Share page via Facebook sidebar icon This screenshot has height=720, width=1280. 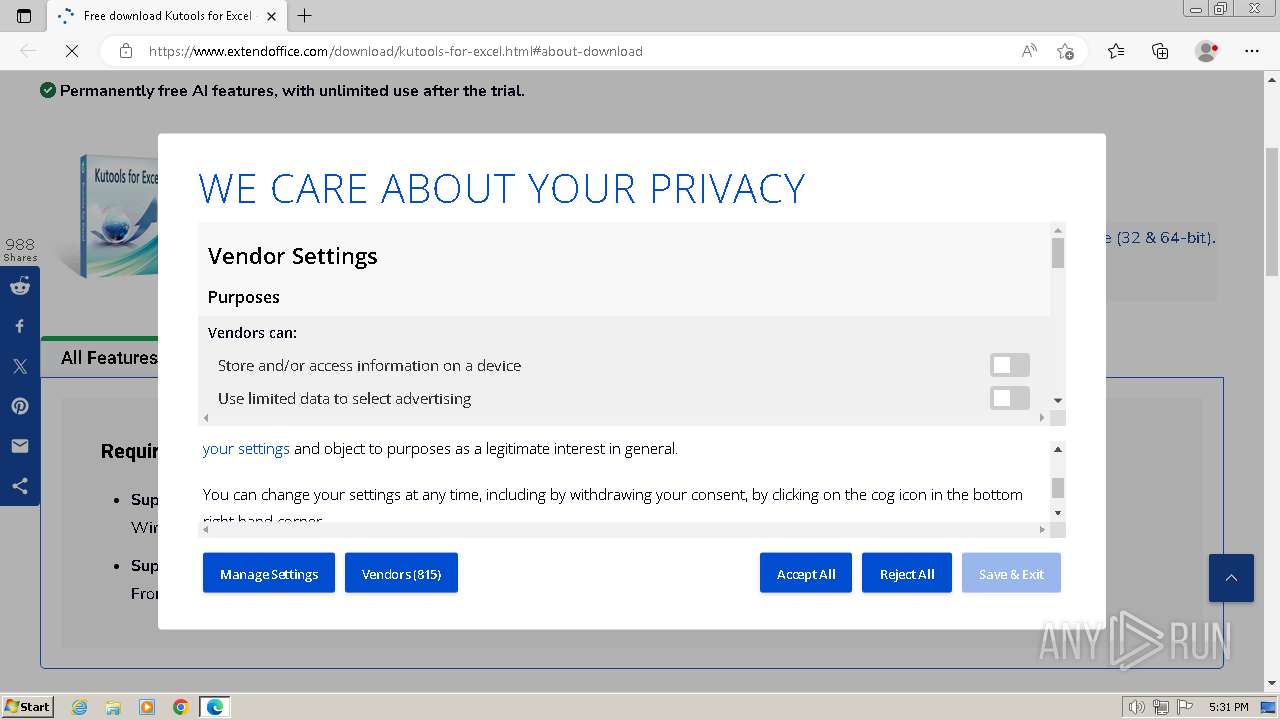click(x=20, y=326)
